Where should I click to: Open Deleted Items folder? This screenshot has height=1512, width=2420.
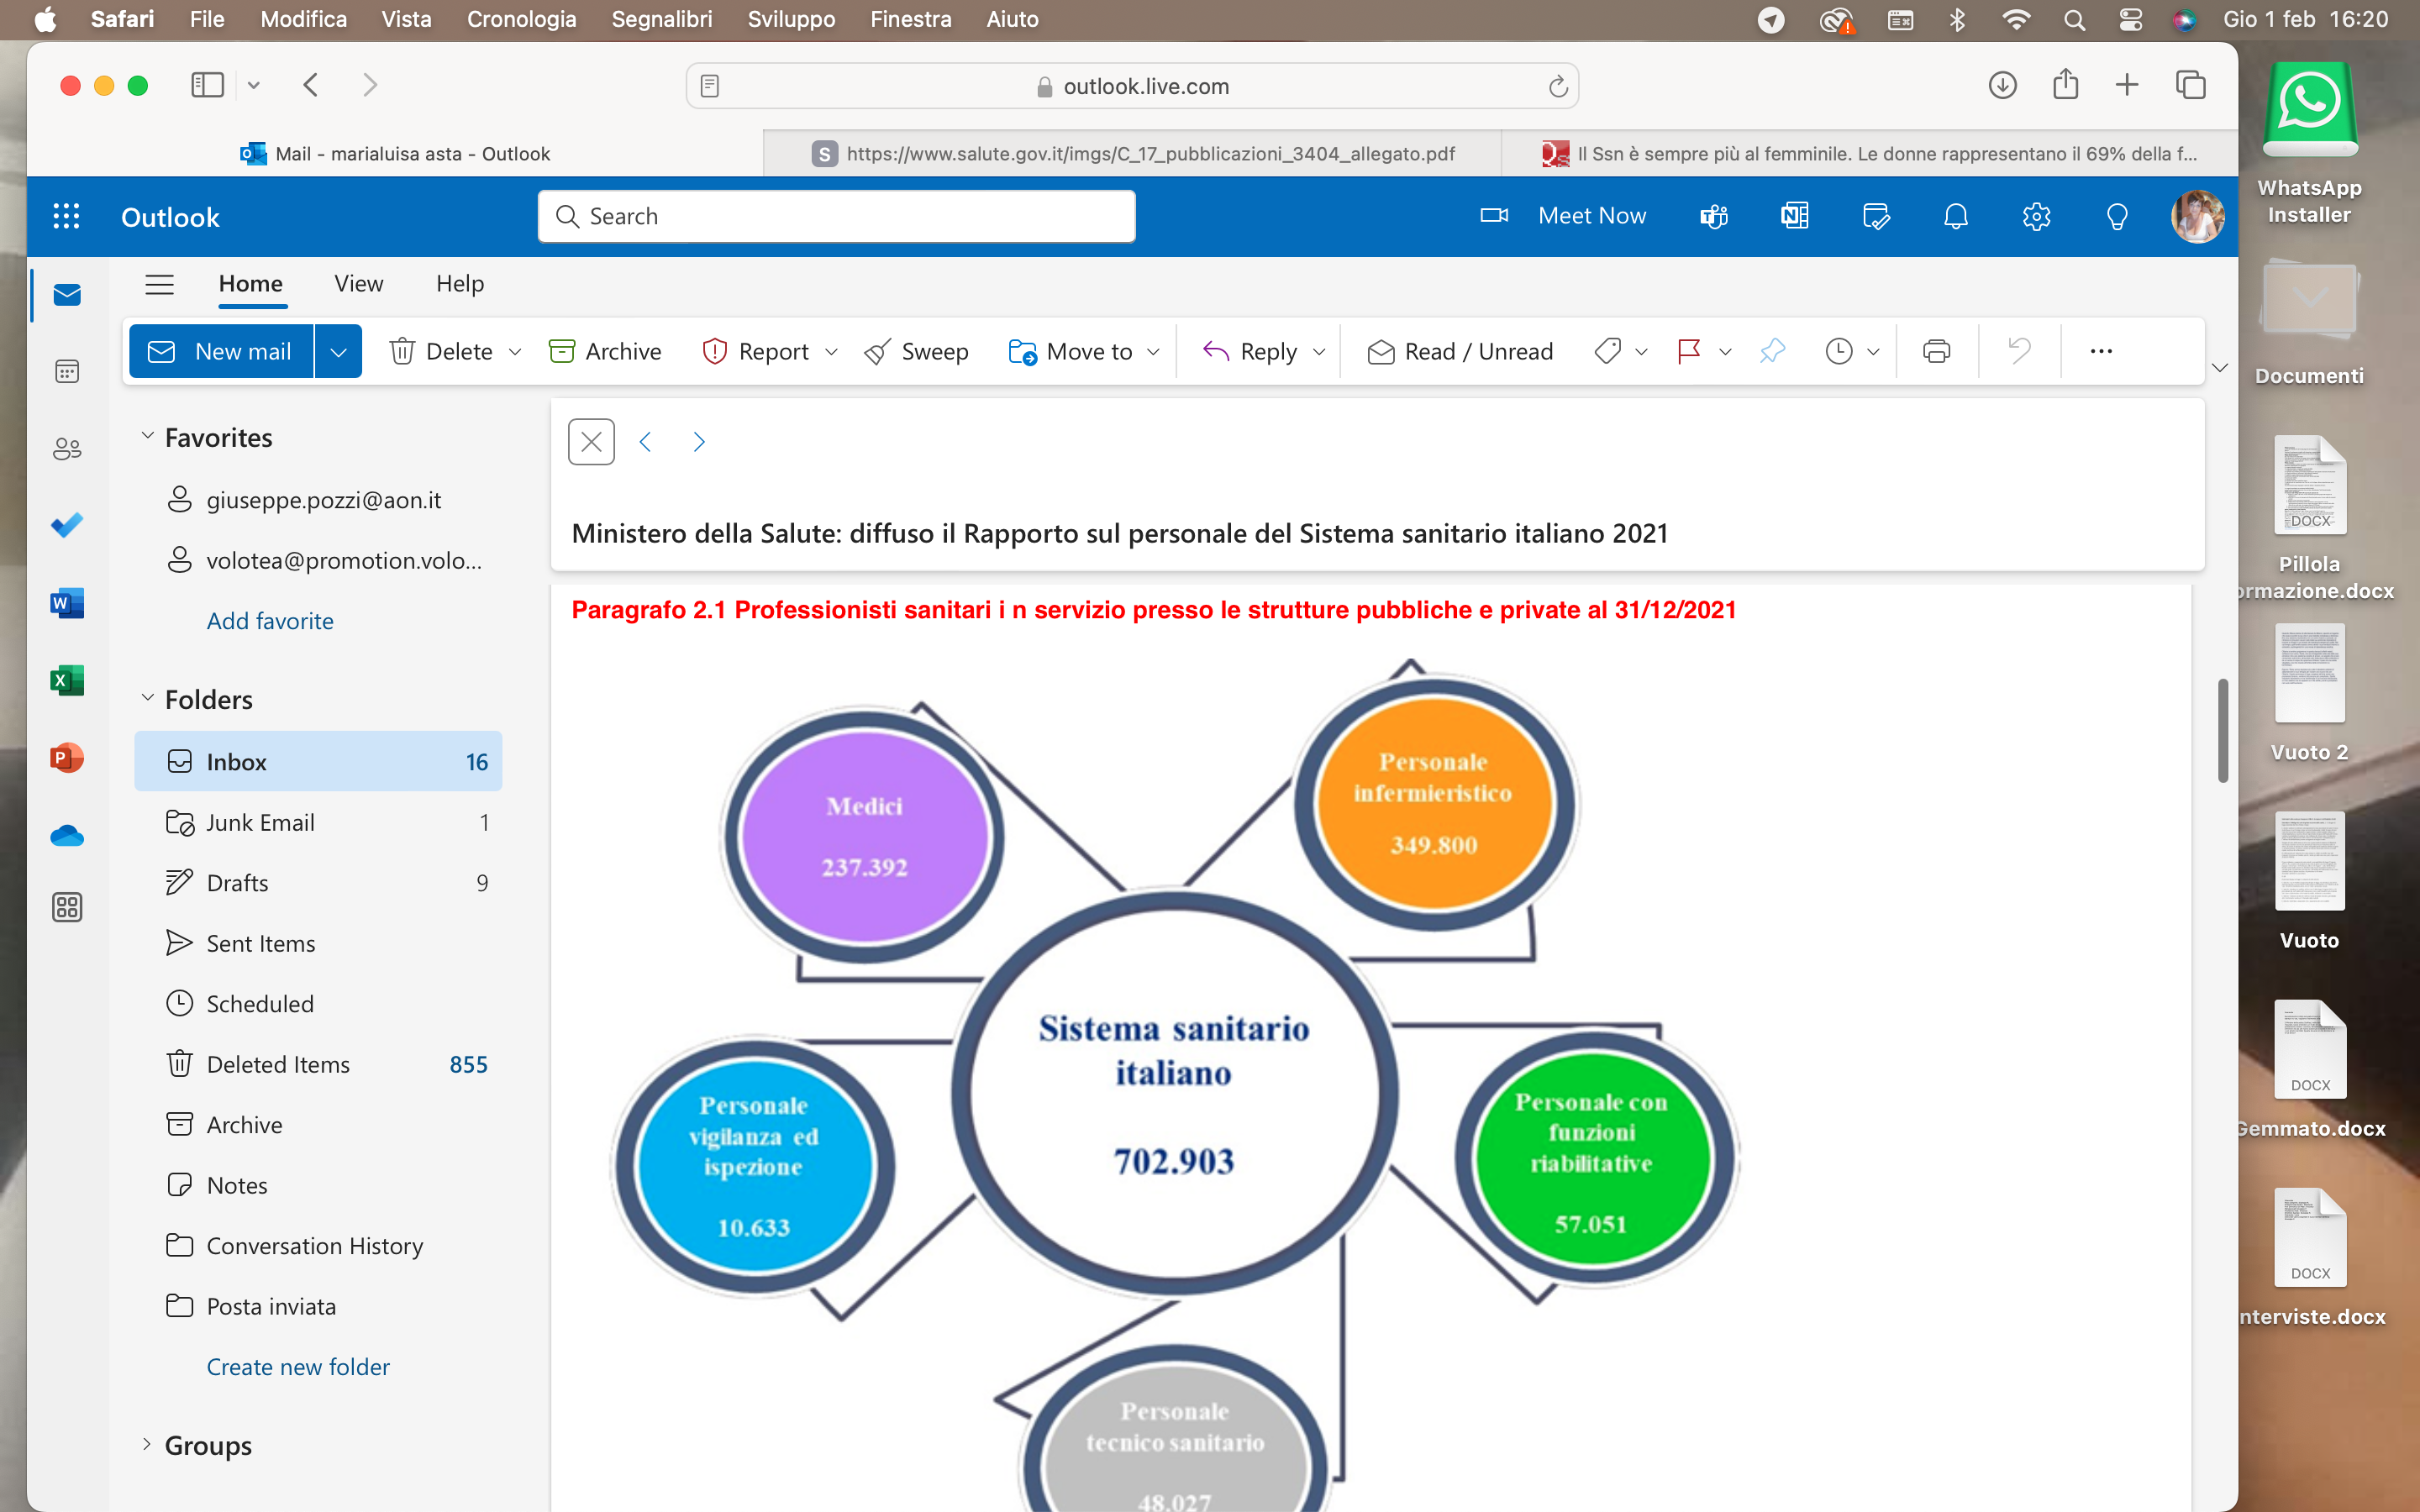pyautogui.click(x=318, y=1064)
